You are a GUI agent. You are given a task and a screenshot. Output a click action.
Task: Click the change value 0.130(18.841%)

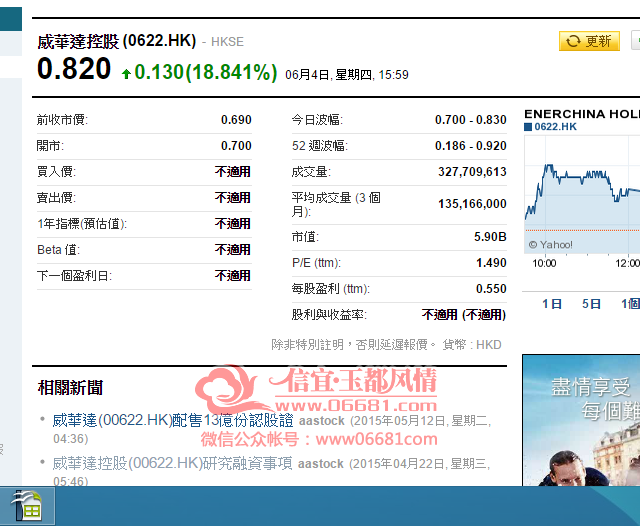tap(206, 72)
